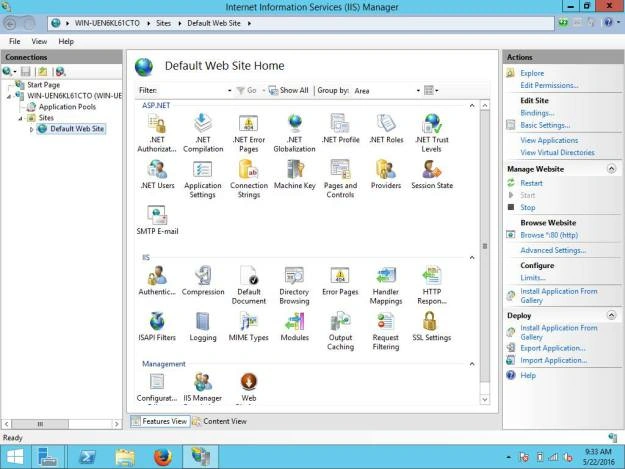The image size is (625, 469).
Task: Open the SSL Settings feature
Action: coord(432,326)
